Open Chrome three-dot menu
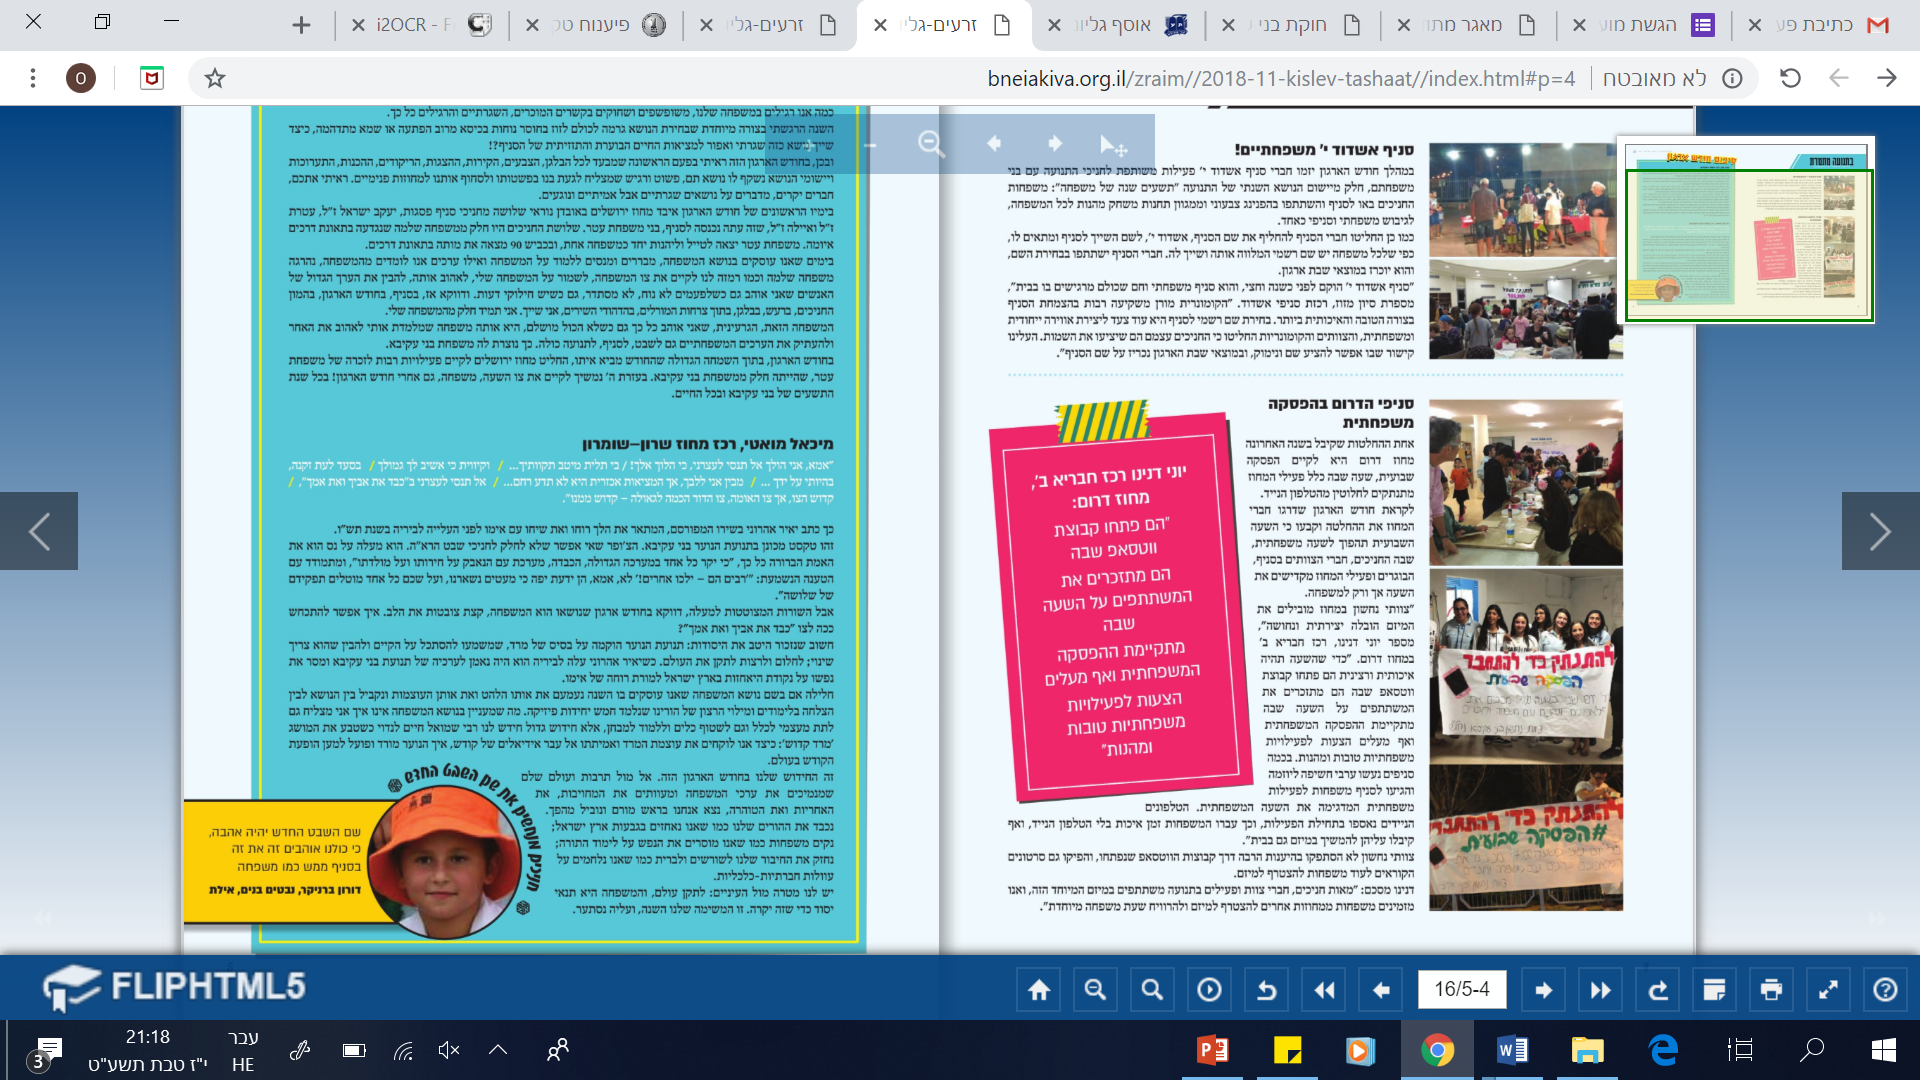 [33, 78]
